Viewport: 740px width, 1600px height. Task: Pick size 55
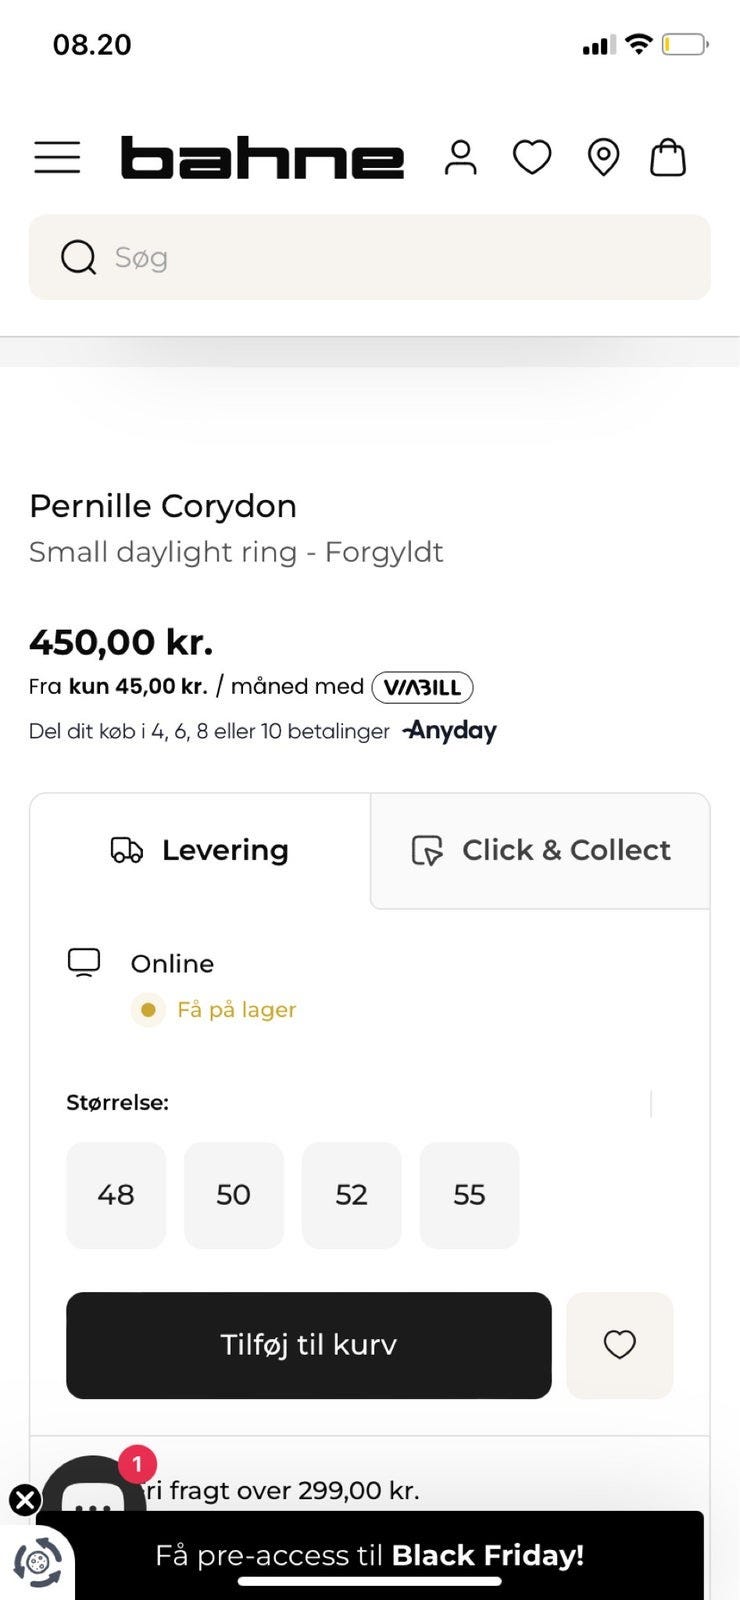pos(469,1195)
